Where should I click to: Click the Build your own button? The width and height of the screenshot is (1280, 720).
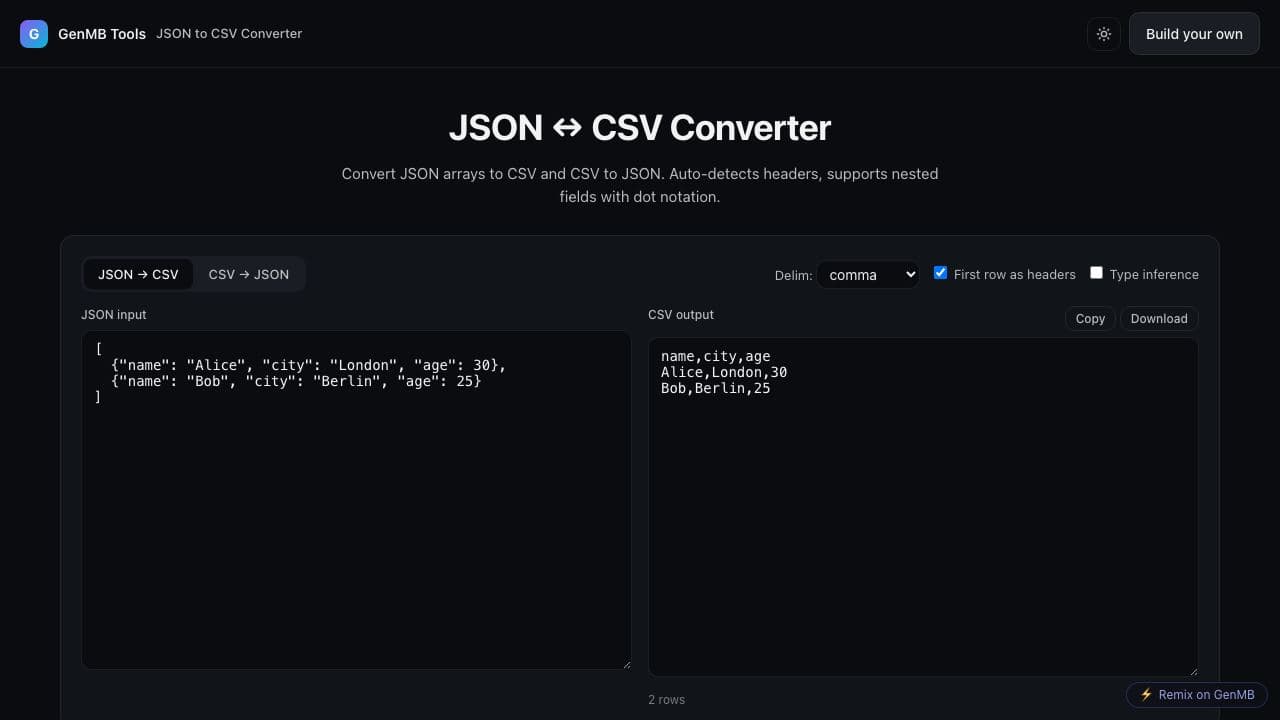(1194, 34)
